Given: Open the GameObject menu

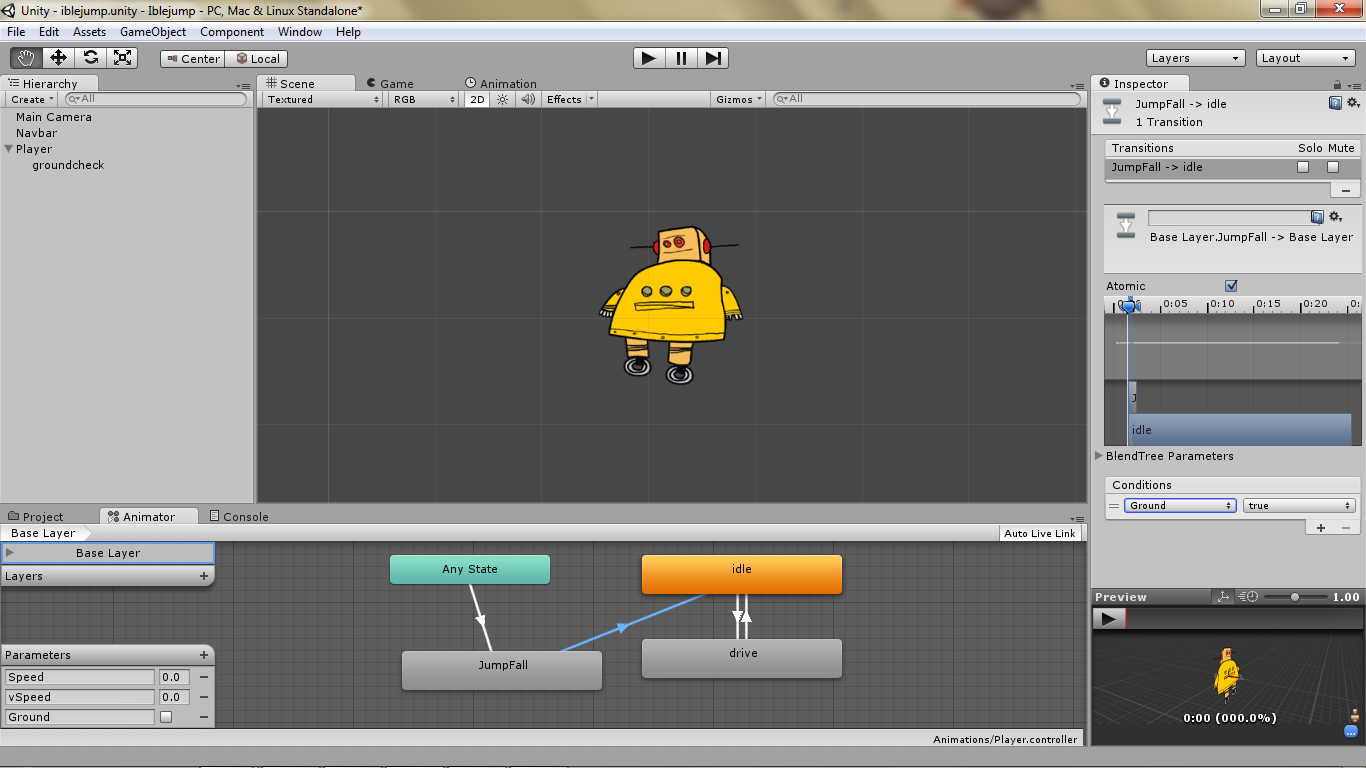Looking at the screenshot, I should click(x=153, y=31).
